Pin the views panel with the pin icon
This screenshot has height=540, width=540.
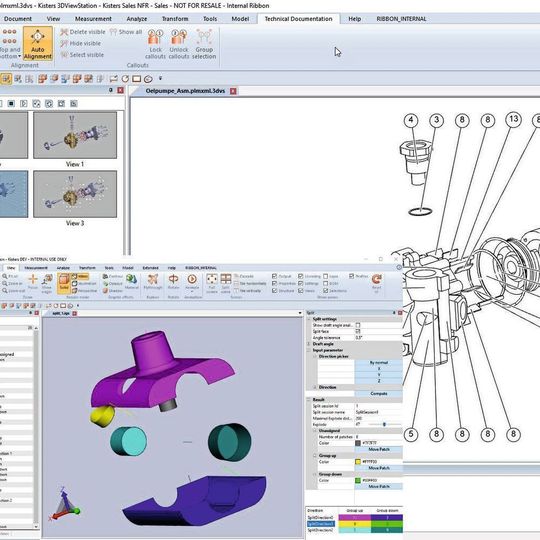tap(111, 90)
